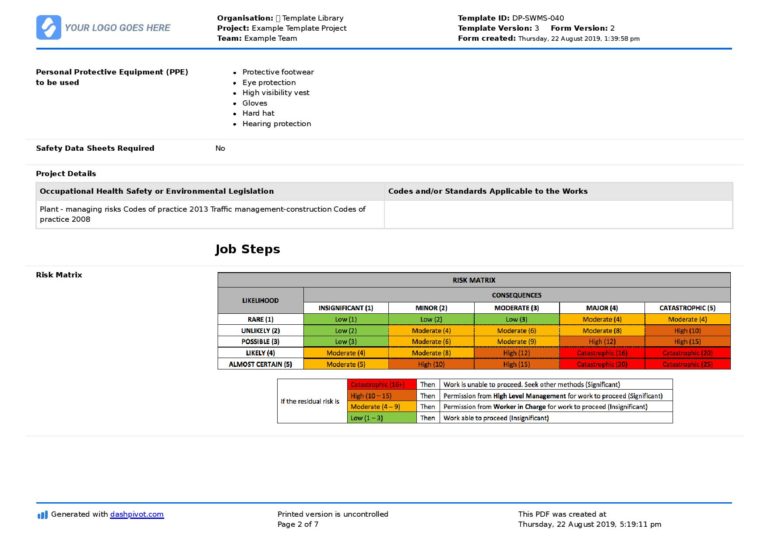Click the Dashpivot bar chart icon in footer

[43, 515]
